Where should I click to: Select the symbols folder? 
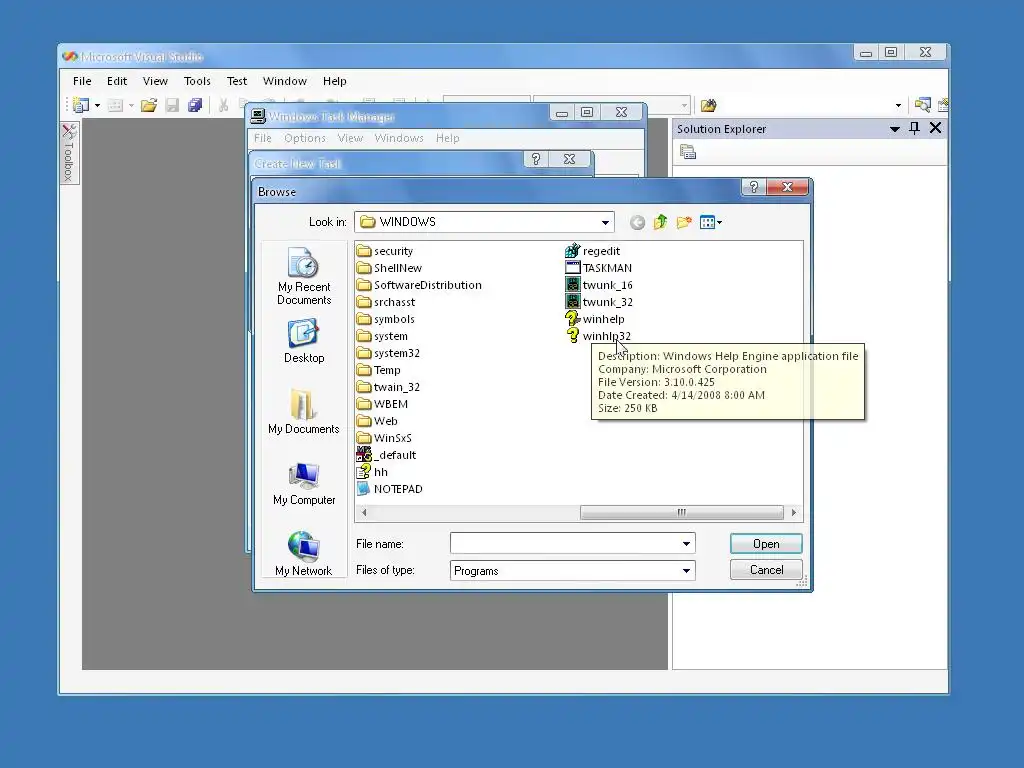click(x=386, y=319)
